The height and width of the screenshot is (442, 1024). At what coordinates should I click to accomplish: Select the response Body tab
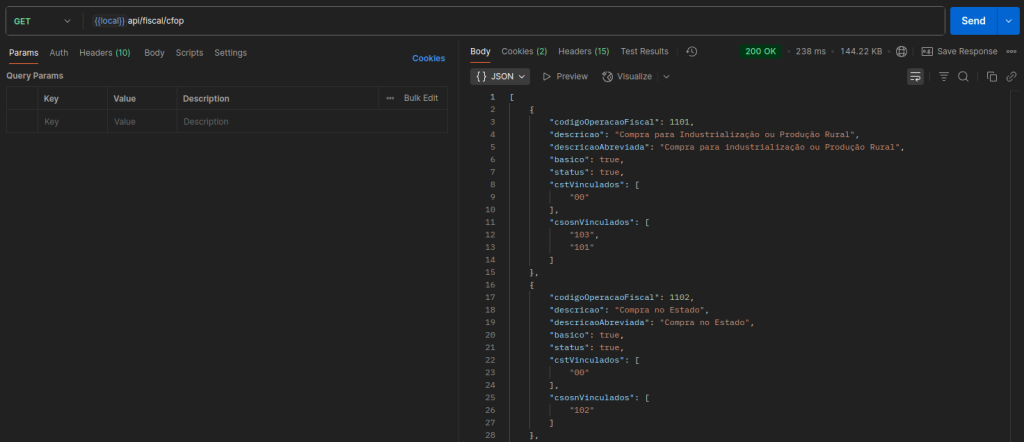480,52
